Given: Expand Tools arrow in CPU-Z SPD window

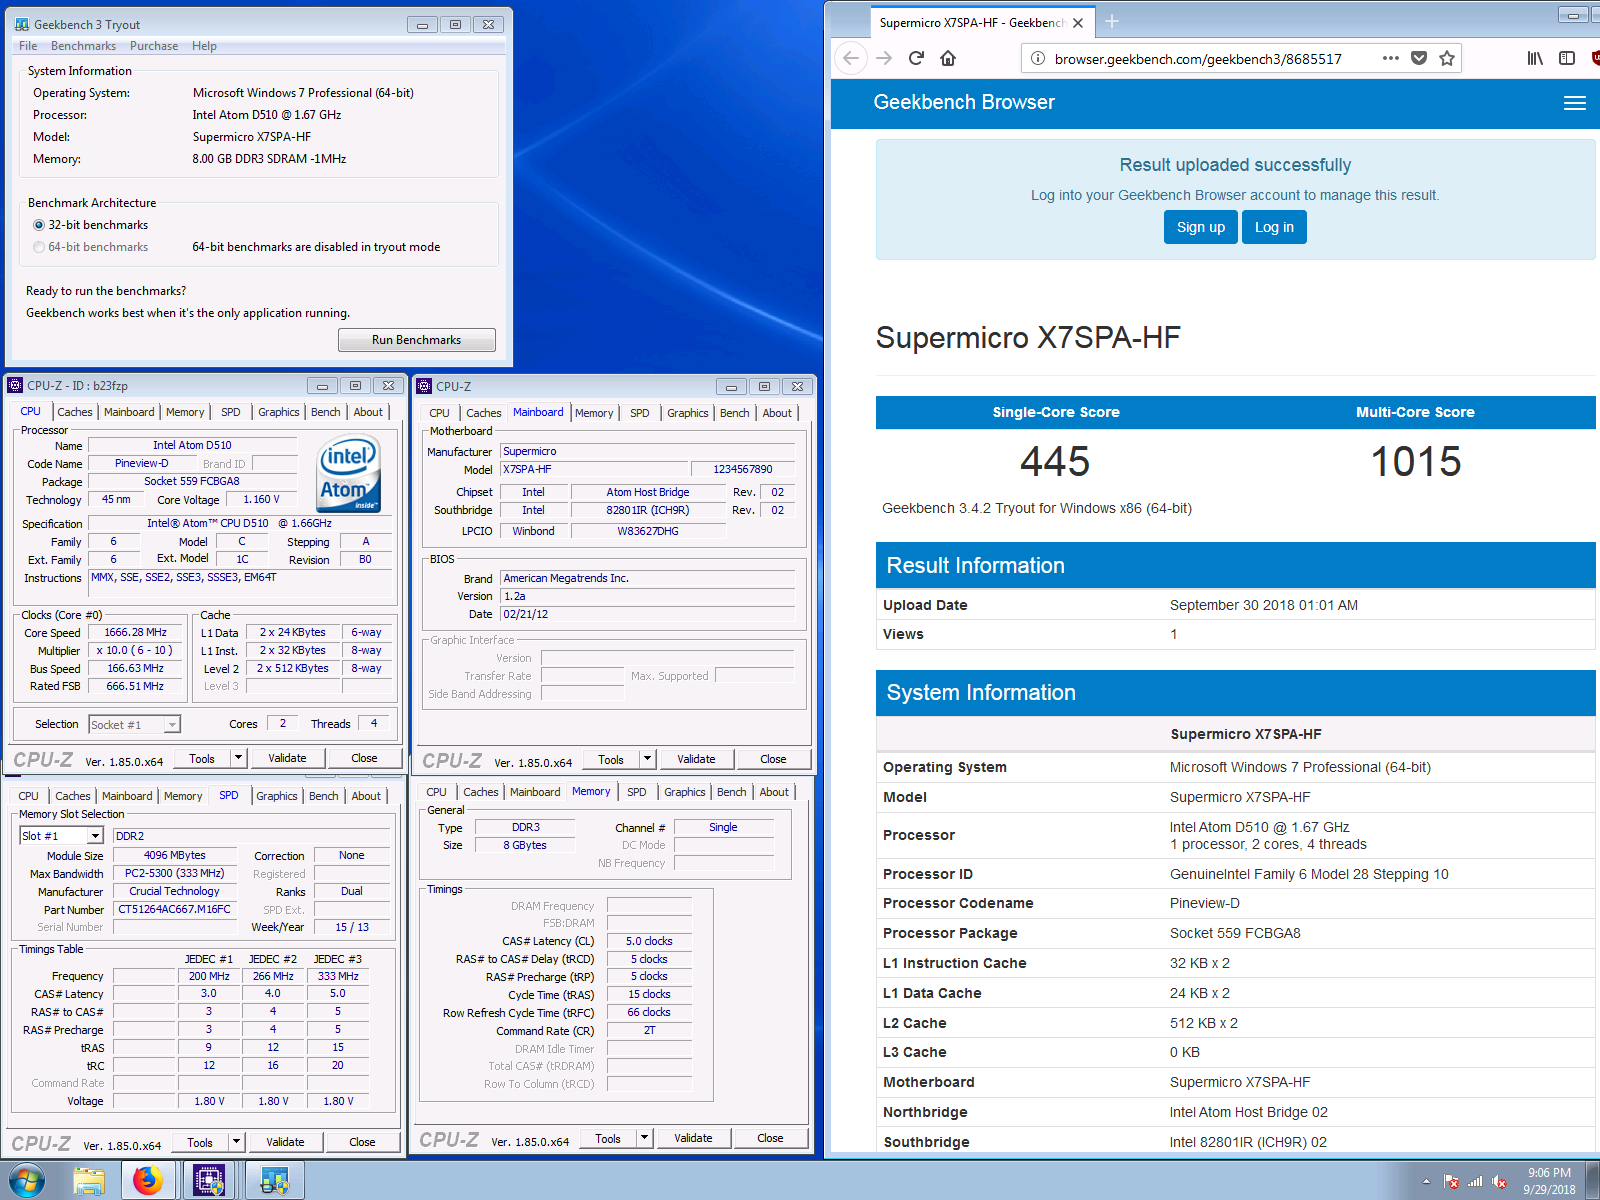Looking at the screenshot, I should click(x=237, y=1142).
